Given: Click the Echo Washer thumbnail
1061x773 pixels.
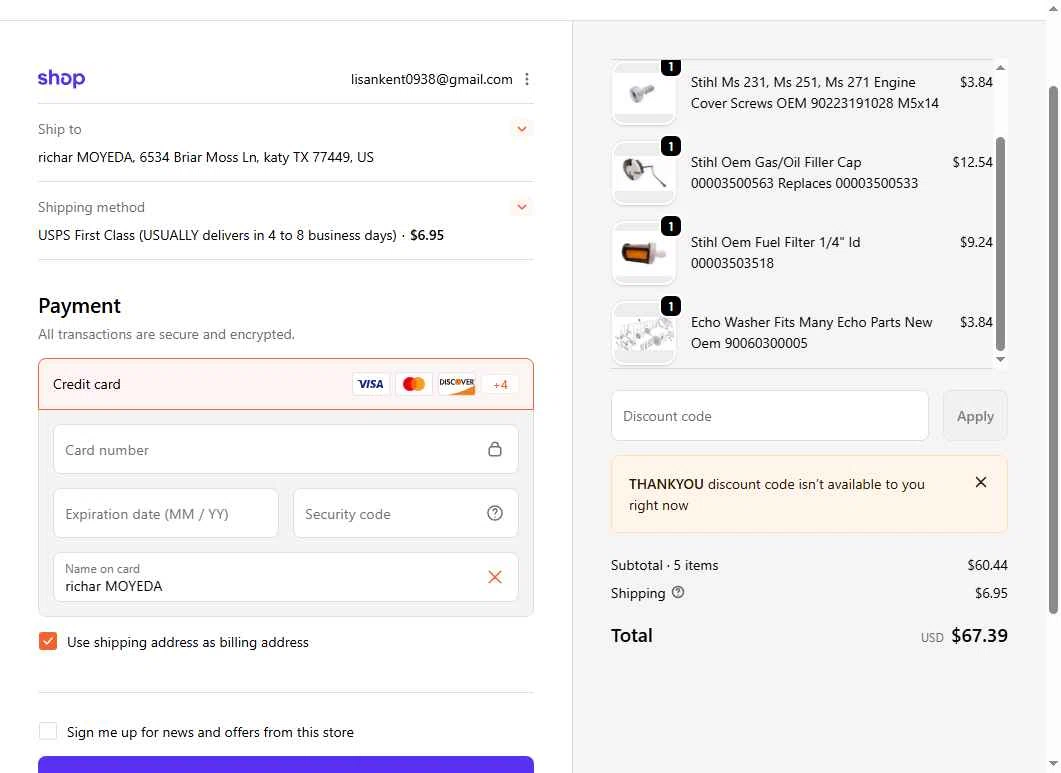Looking at the screenshot, I should [x=644, y=332].
